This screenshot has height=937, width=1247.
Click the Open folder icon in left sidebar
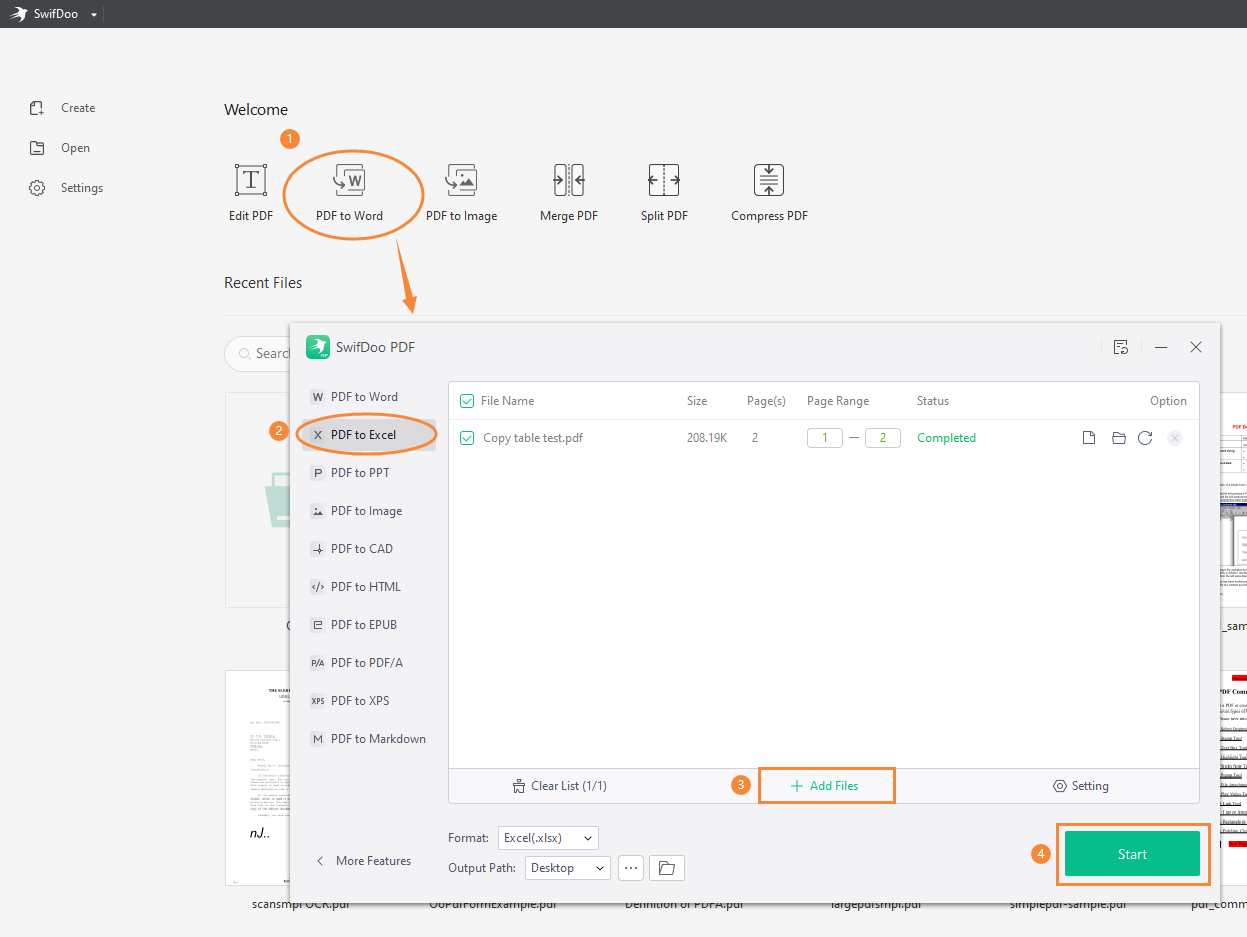(x=37, y=148)
